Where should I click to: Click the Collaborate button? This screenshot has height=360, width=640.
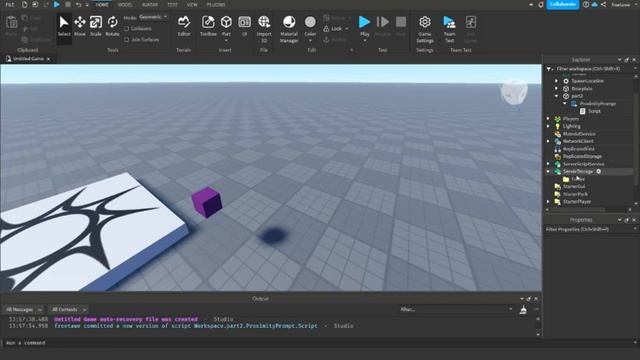point(562,4)
